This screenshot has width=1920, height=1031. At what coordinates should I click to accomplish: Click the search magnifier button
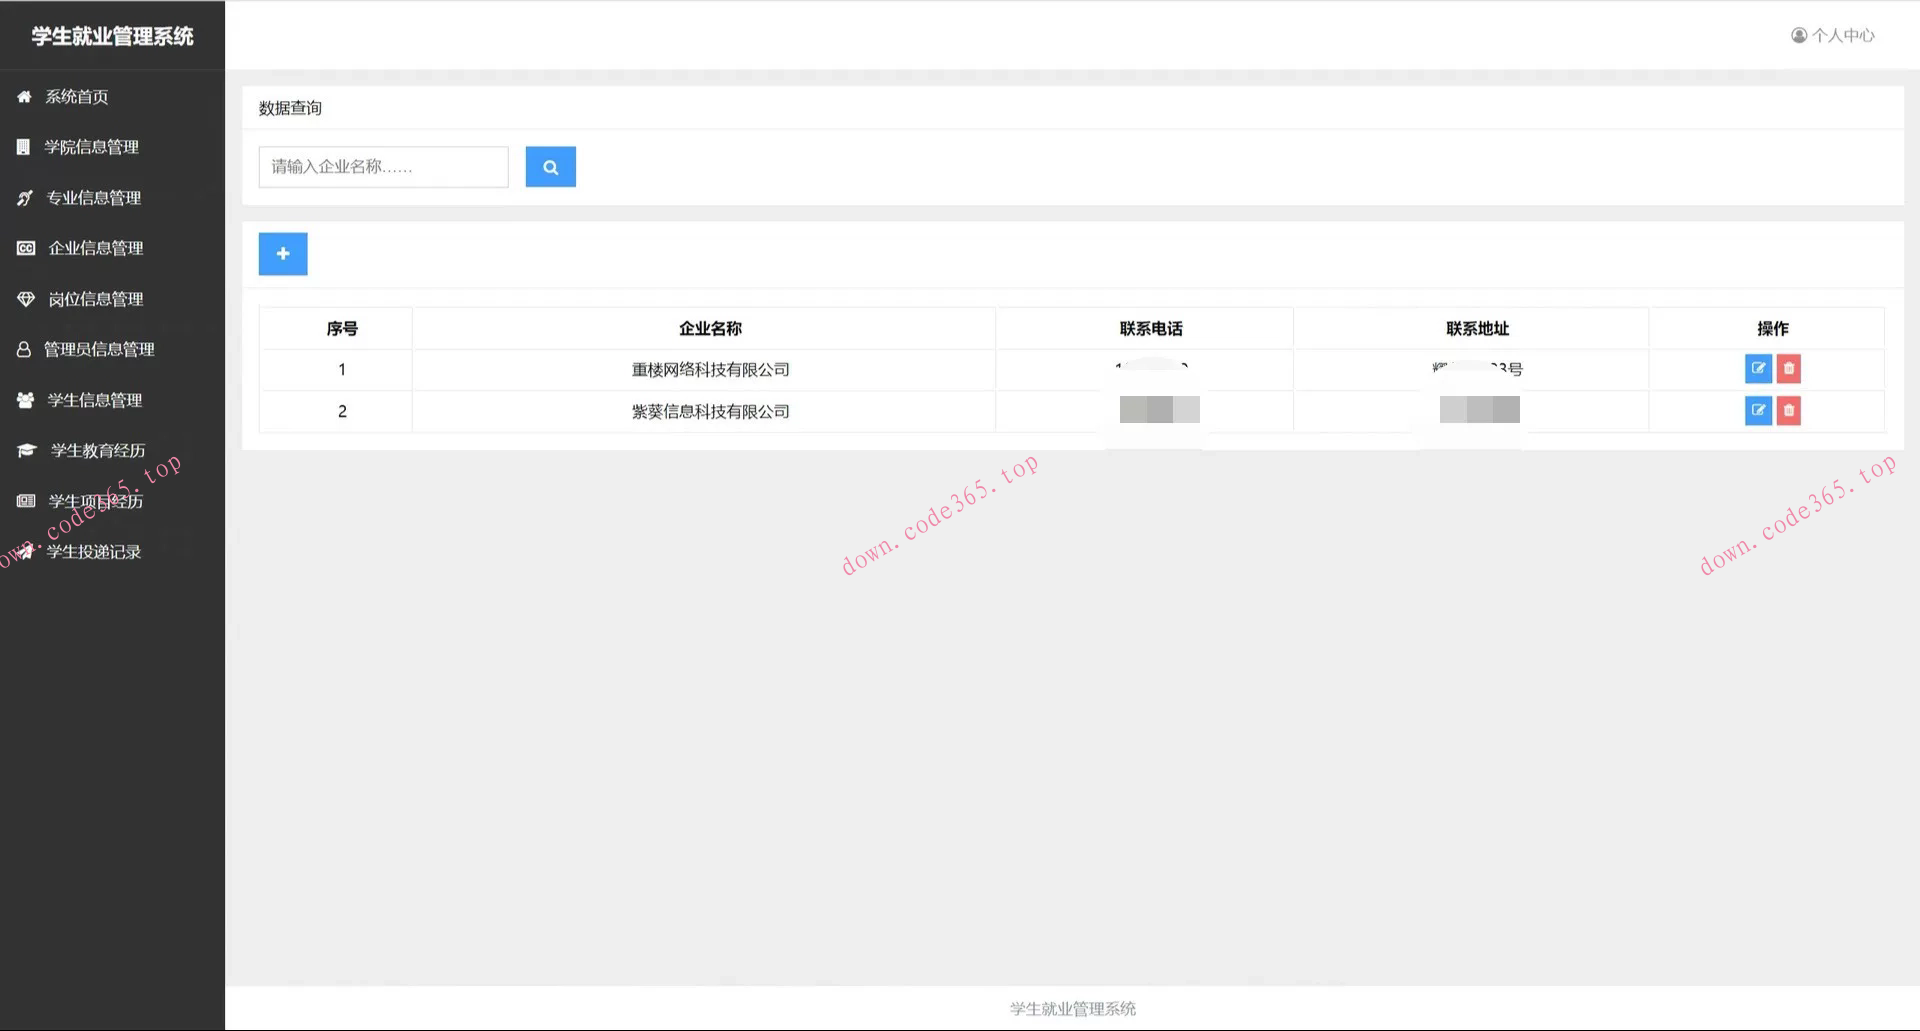(x=550, y=166)
